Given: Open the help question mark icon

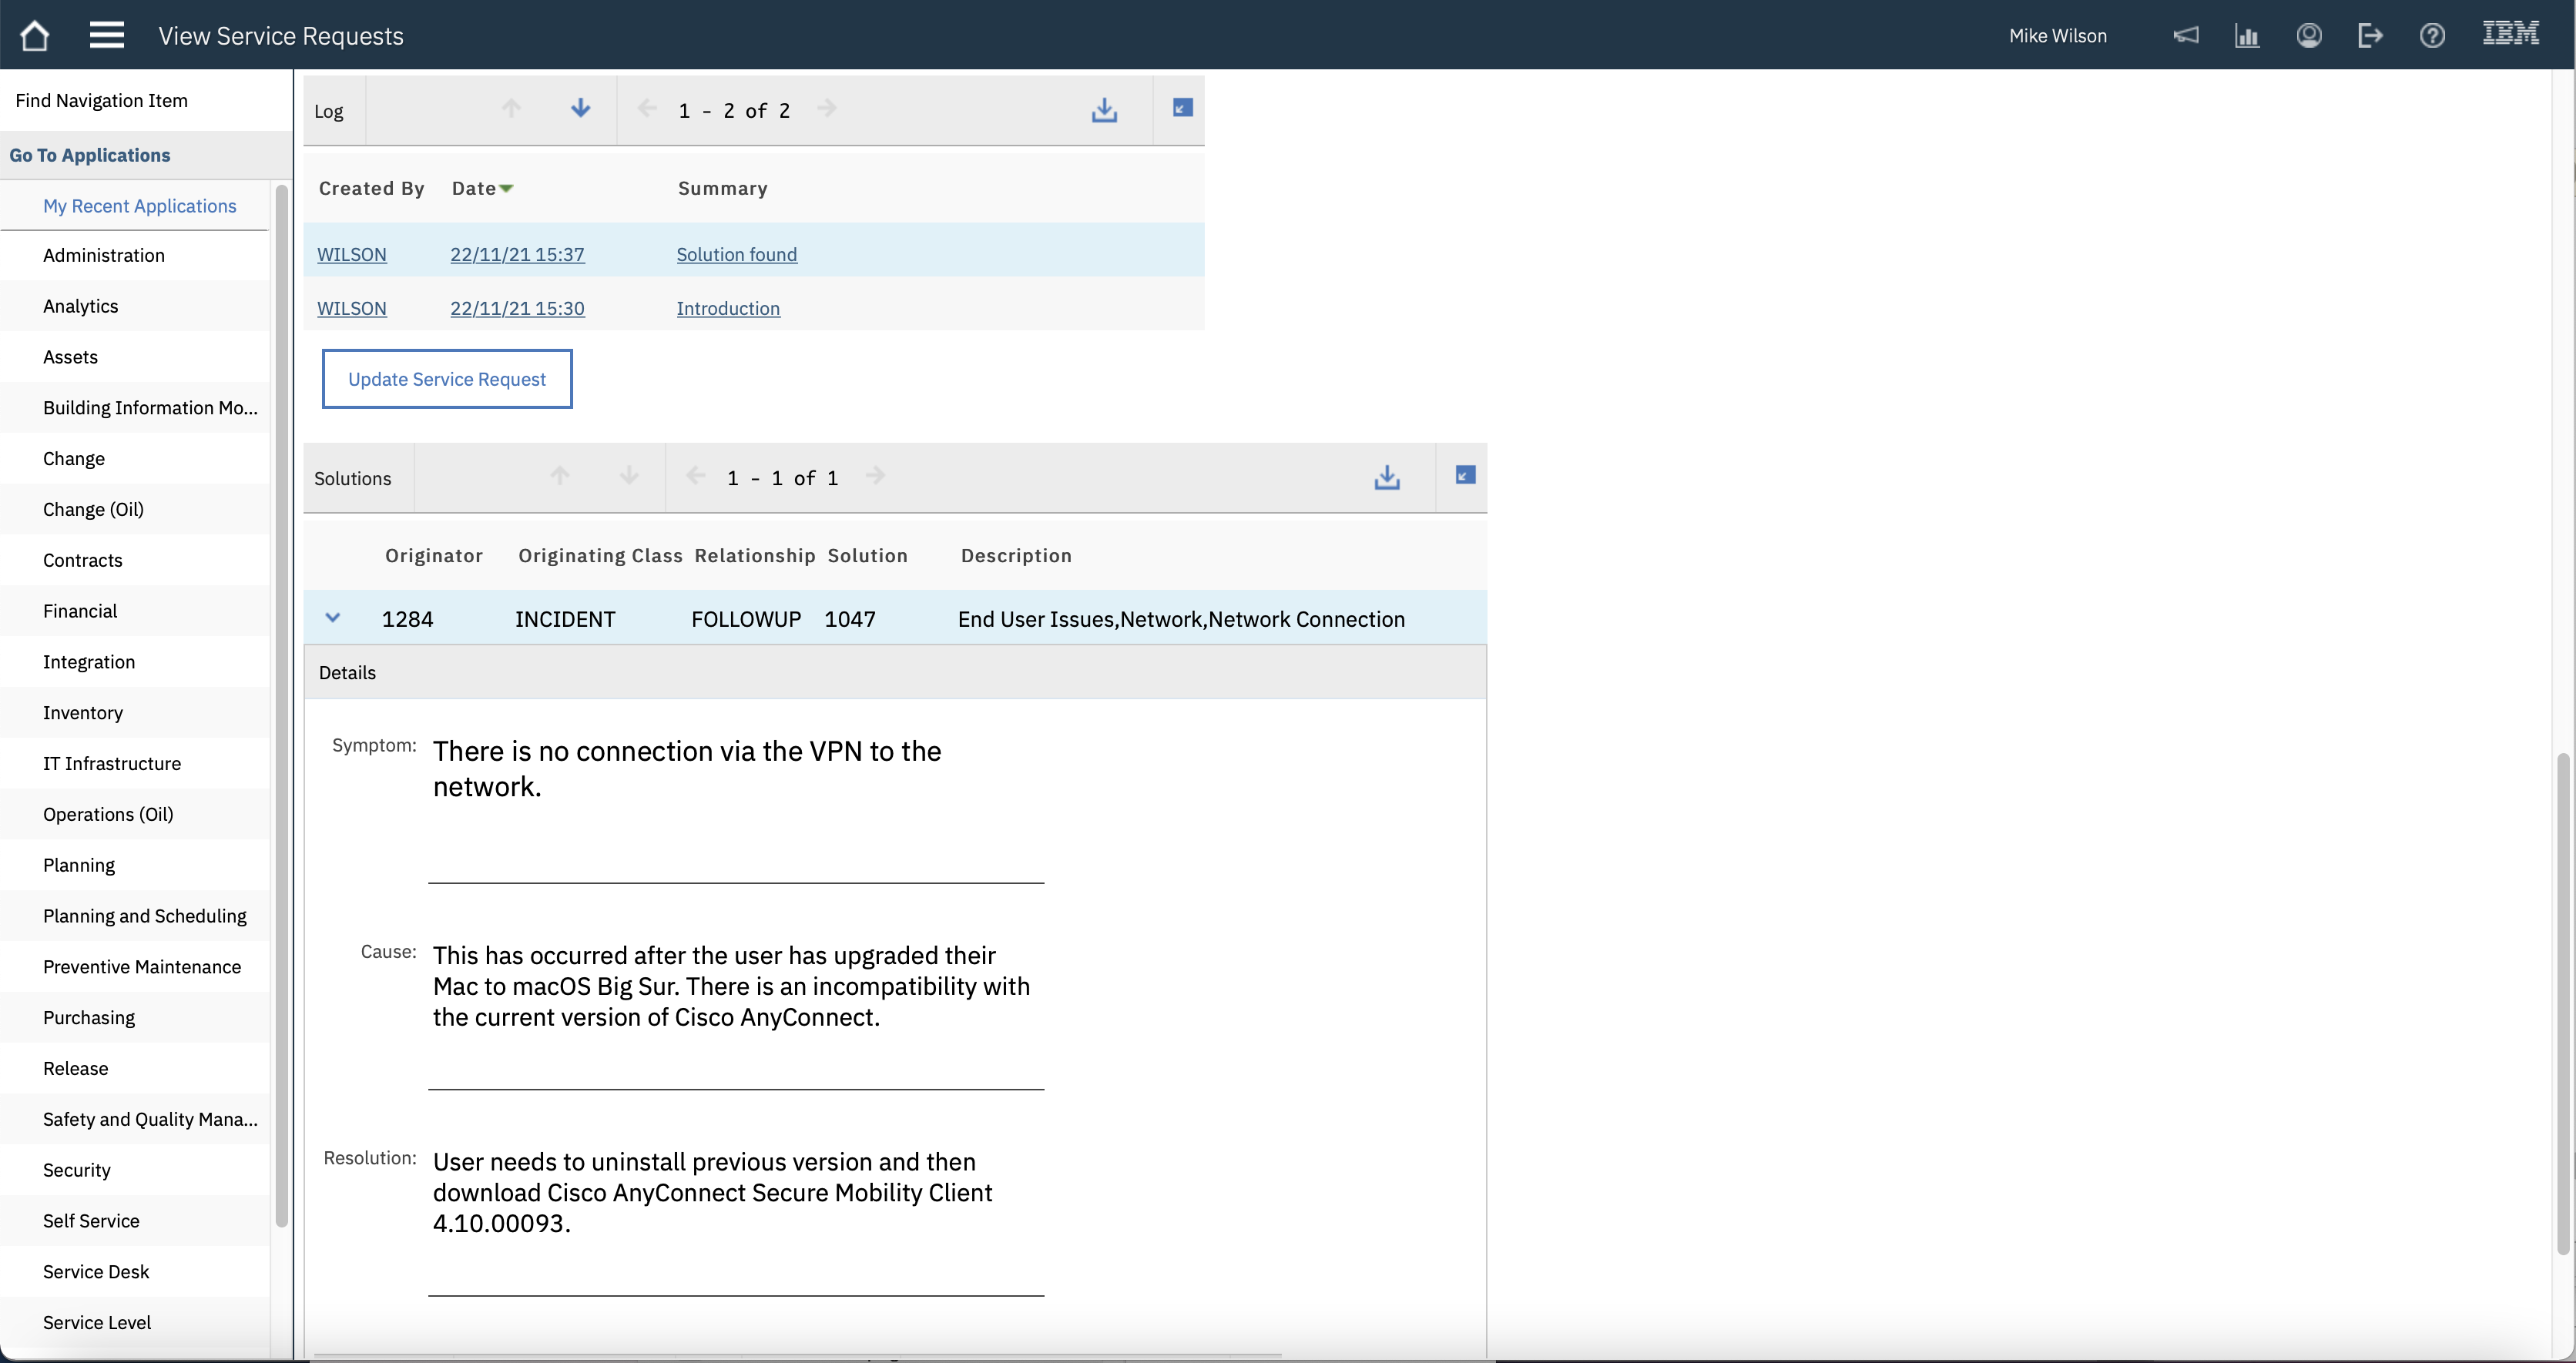Looking at the screenshot, I should pos(2432,36).
